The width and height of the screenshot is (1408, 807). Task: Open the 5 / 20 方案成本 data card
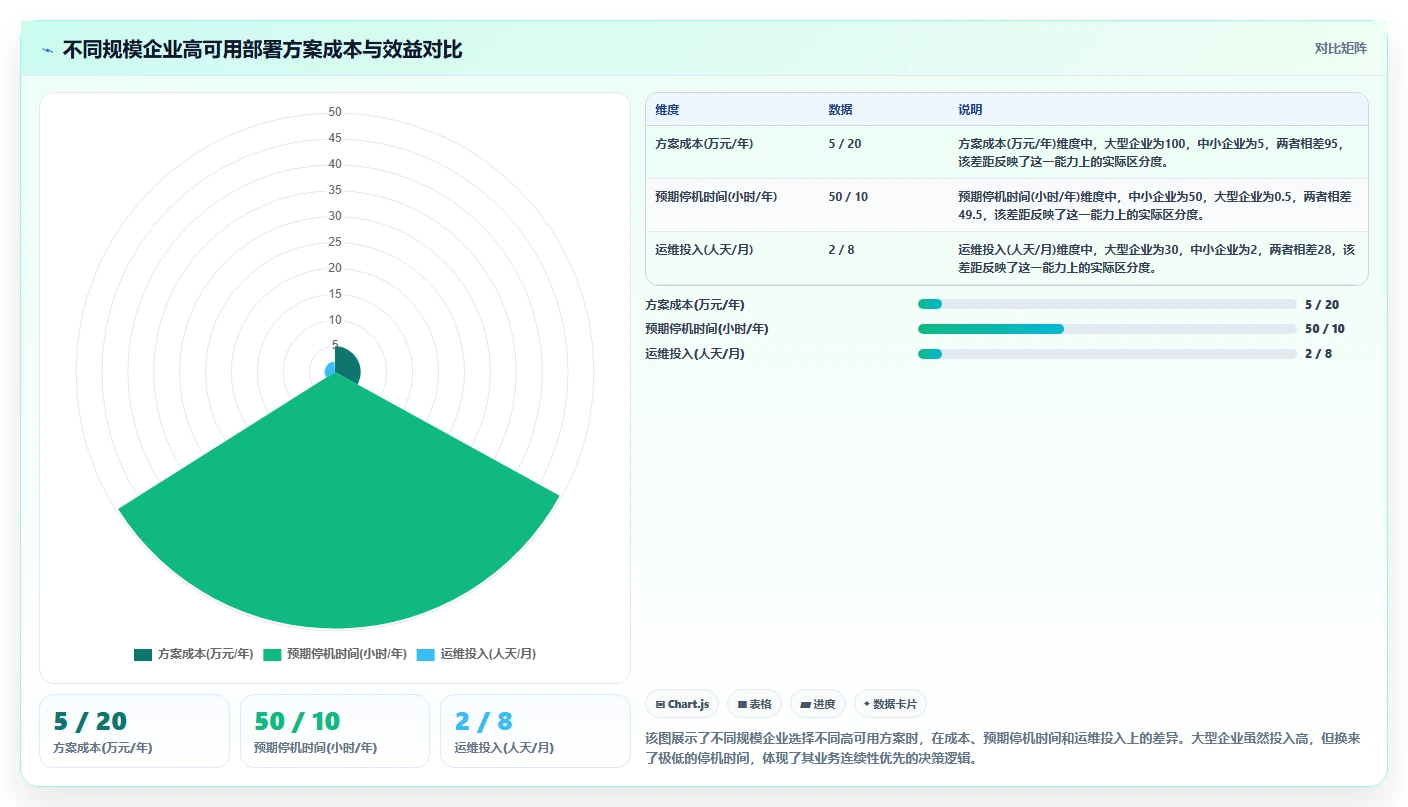tap(134, 731)
